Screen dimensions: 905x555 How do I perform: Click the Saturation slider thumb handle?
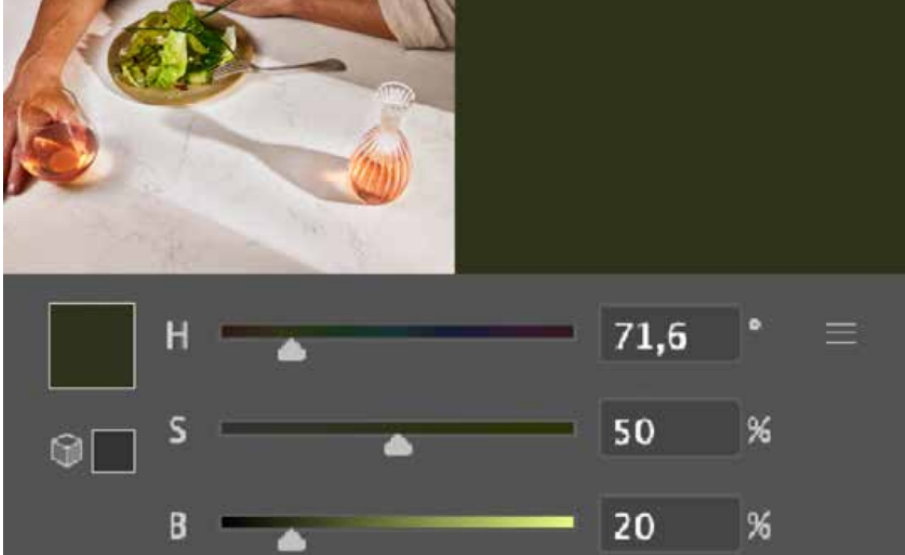tap(398, 445)
